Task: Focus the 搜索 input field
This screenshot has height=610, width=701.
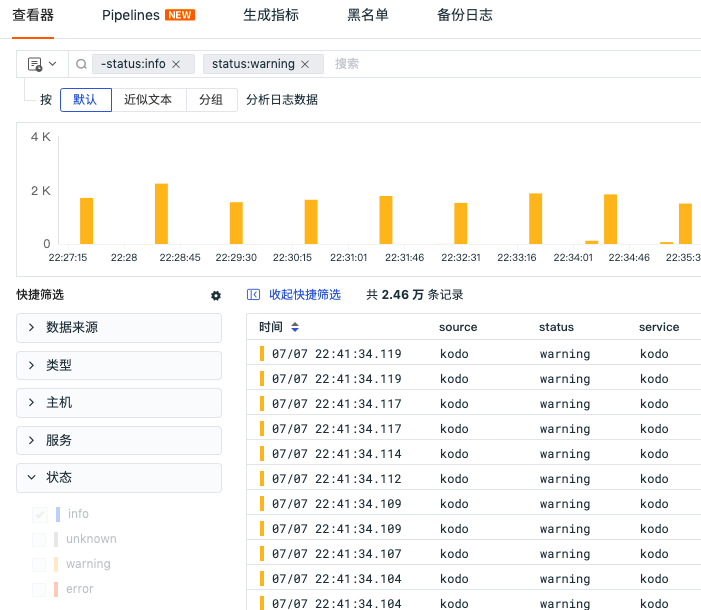Action: pyautogui.click(x=514, y=64)
